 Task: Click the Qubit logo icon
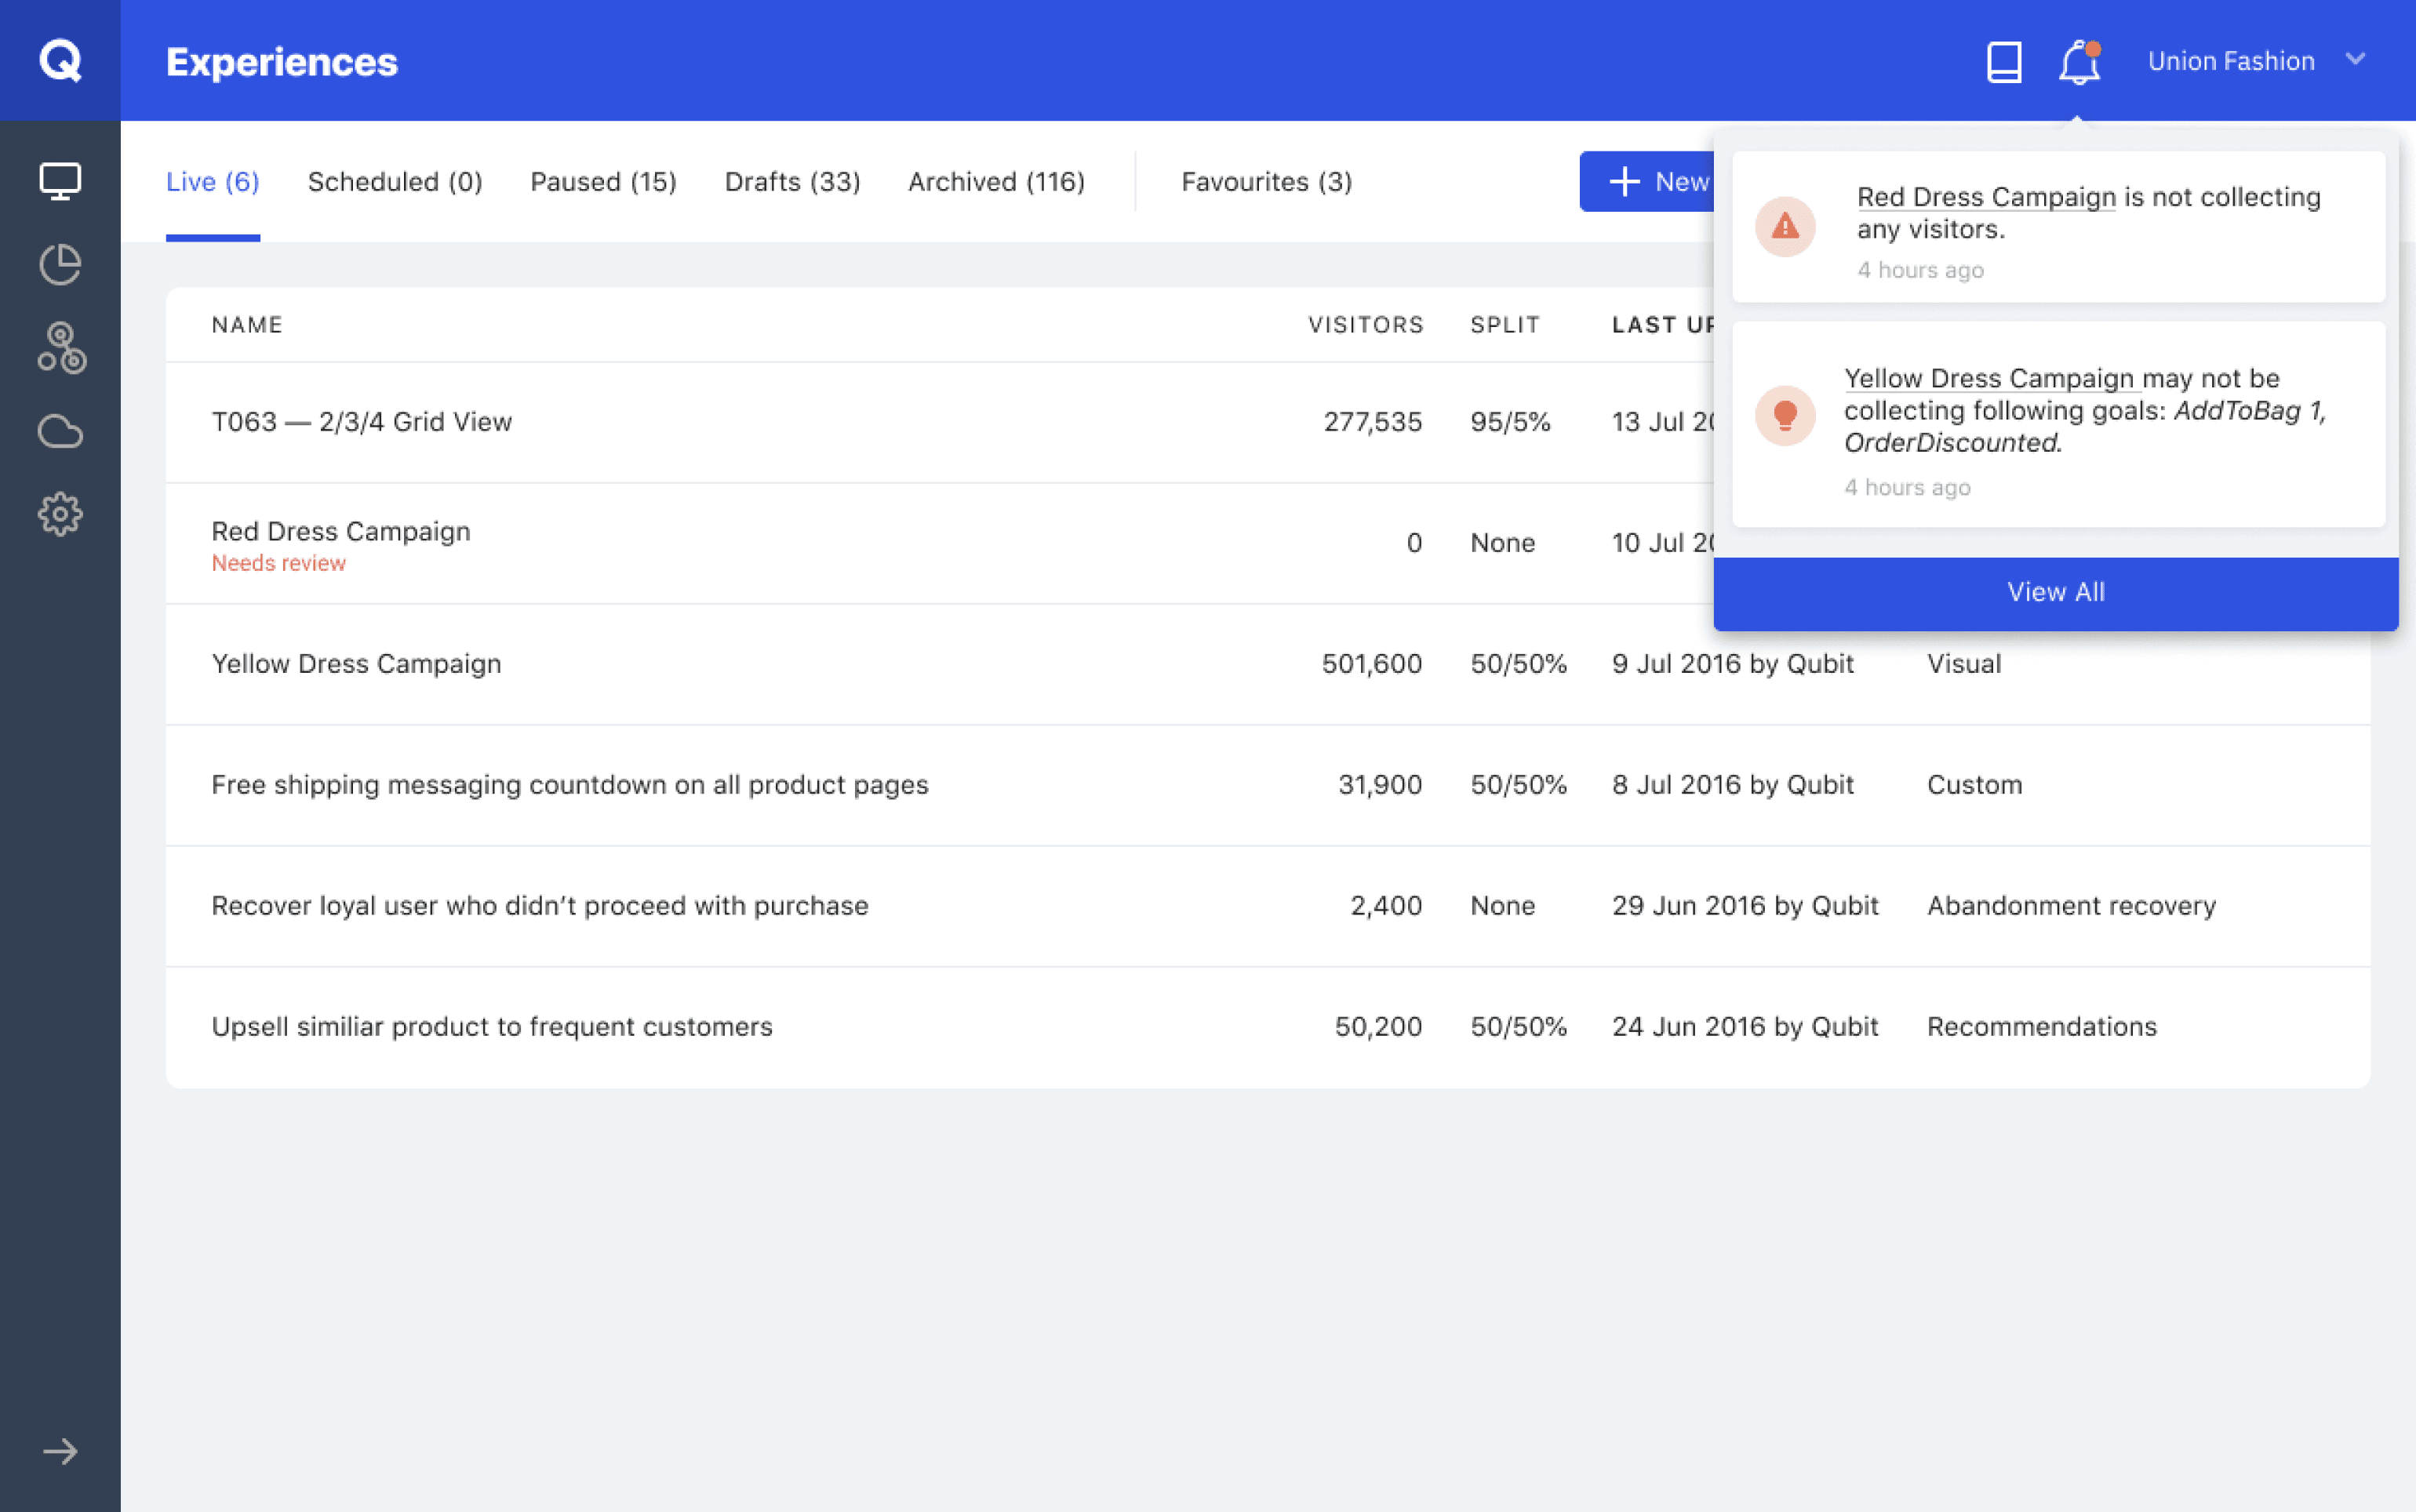coord(60,60)
